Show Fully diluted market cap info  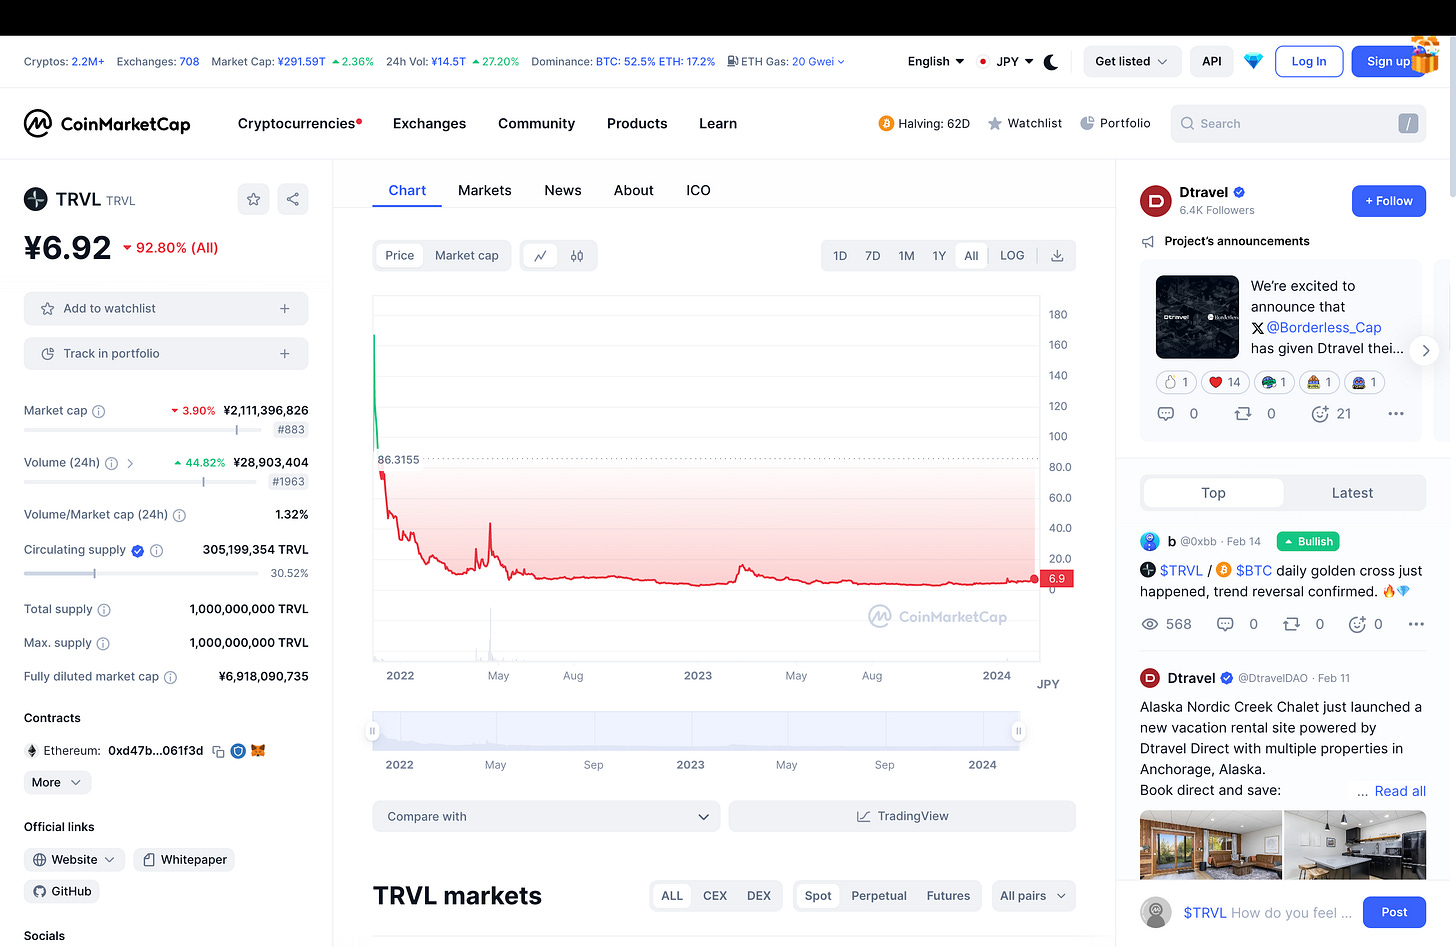point(171,677)
